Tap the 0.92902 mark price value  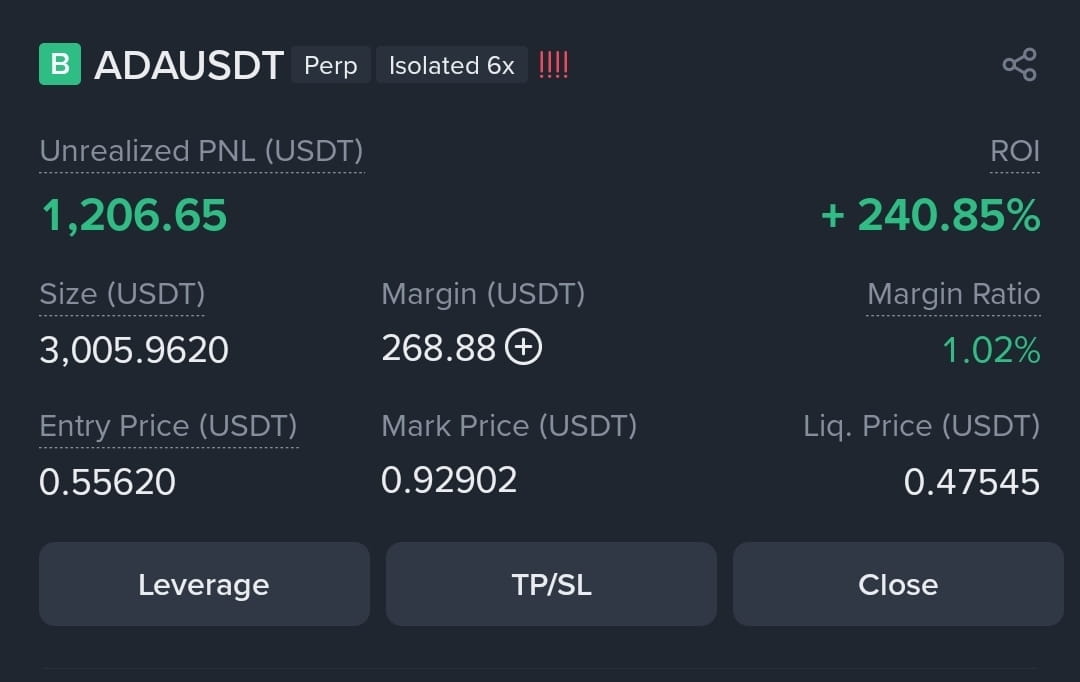click(x=449, y=479)
